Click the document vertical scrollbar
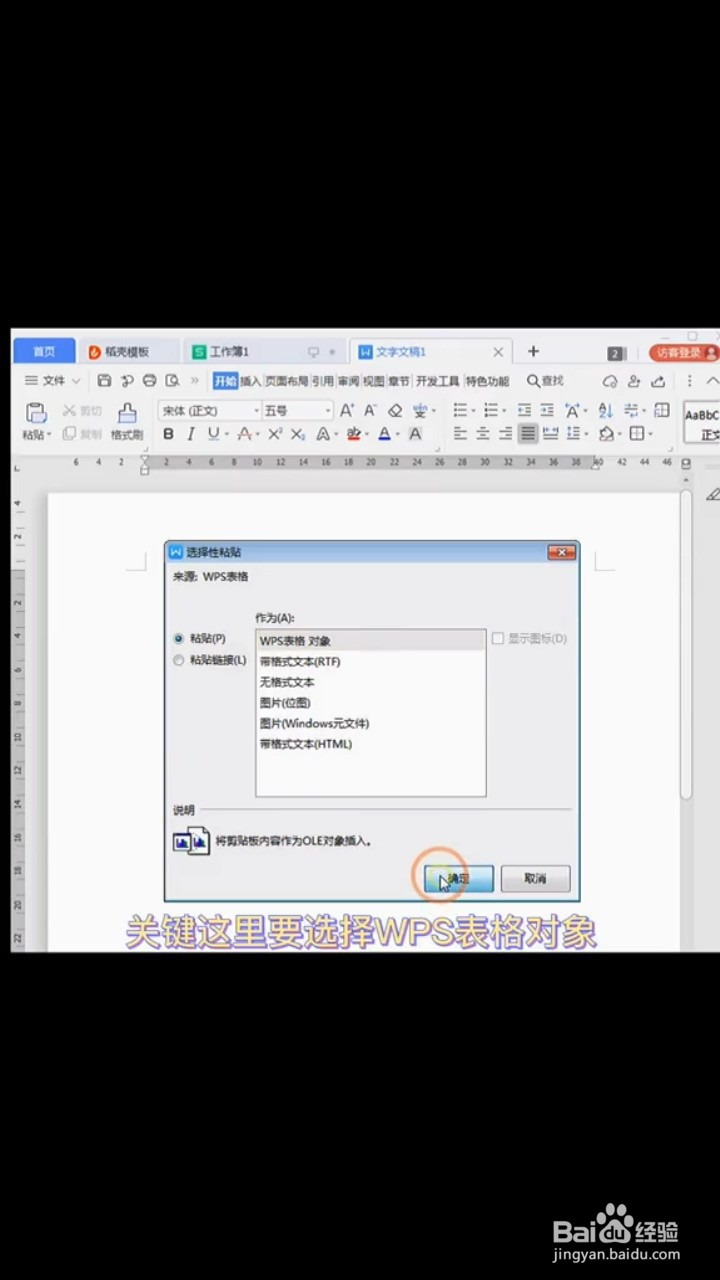The width and height of the screenshot is (720, 1280). [x=686, y=645]
